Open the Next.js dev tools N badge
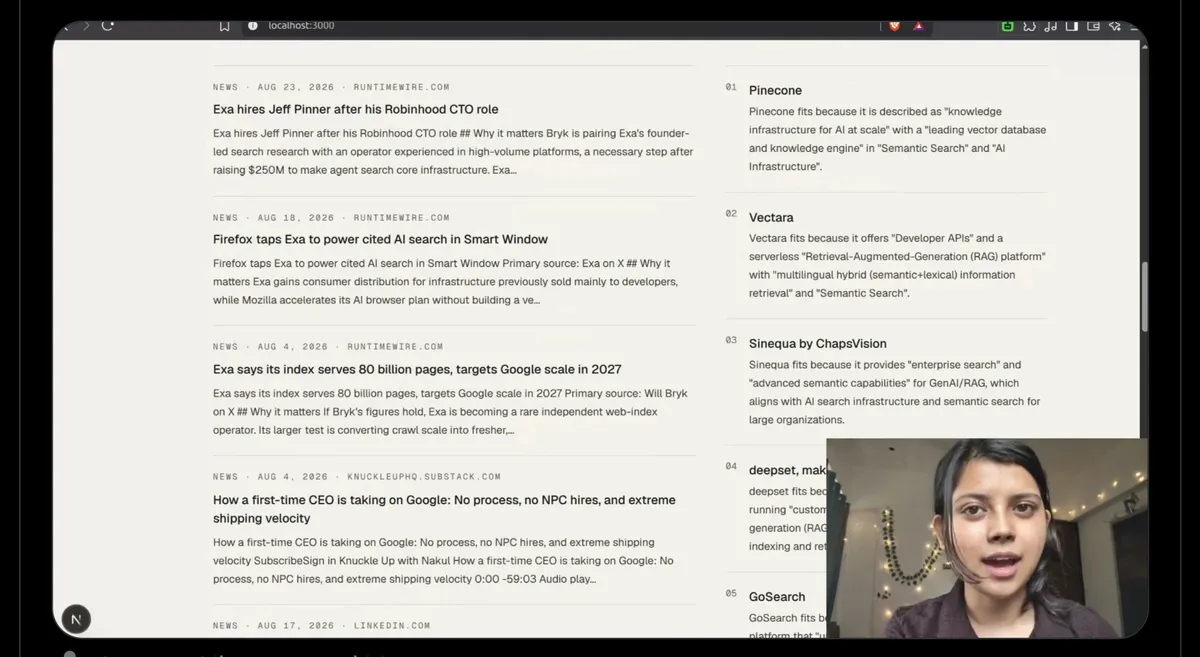Screen dimensions: 1200x657 [76, 619]
